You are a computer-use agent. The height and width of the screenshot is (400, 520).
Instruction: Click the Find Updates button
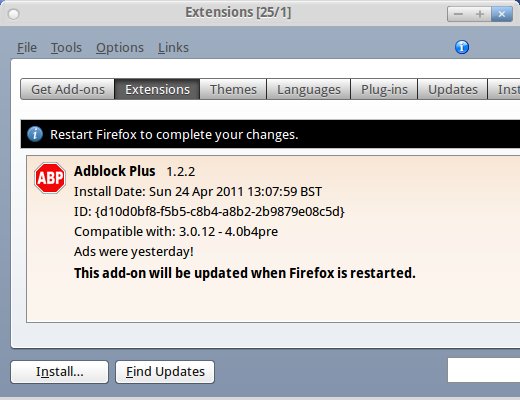165,372
